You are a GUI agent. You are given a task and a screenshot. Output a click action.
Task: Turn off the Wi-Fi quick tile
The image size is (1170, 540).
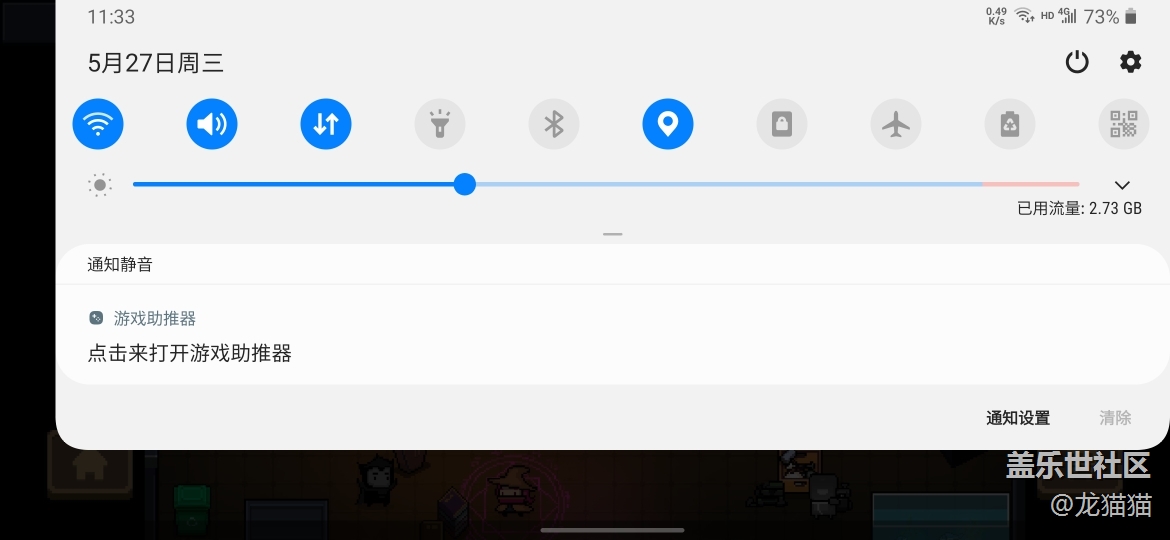[x=98, y=124]
